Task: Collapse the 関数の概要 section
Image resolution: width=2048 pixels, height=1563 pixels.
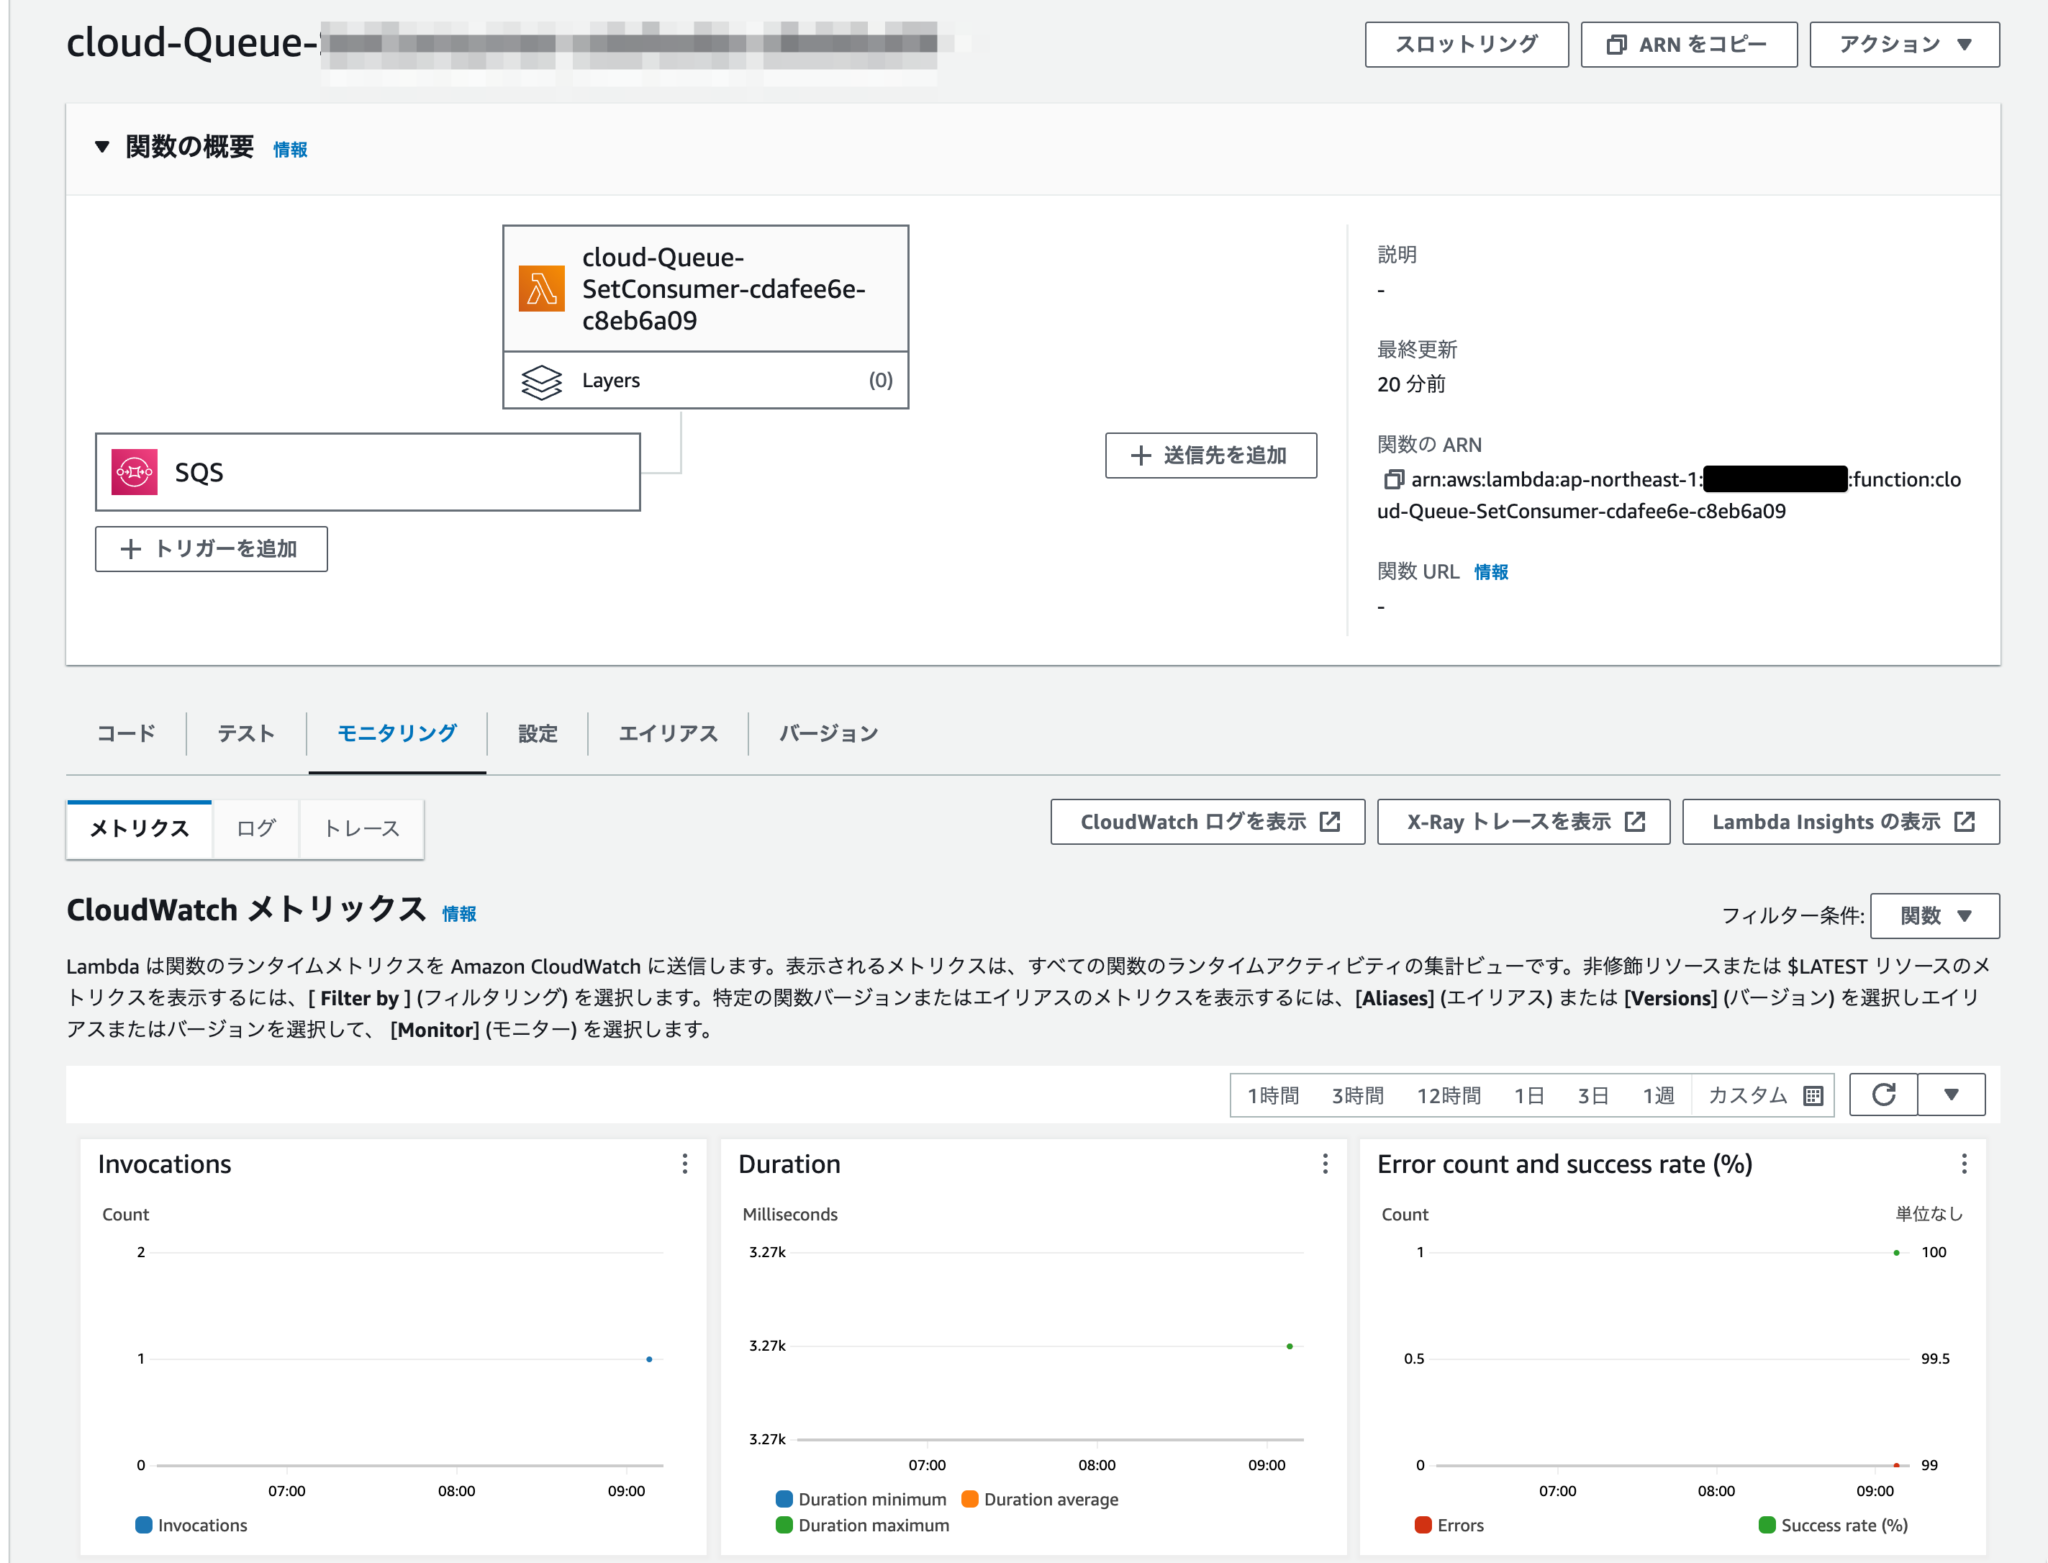Action: 102,146
